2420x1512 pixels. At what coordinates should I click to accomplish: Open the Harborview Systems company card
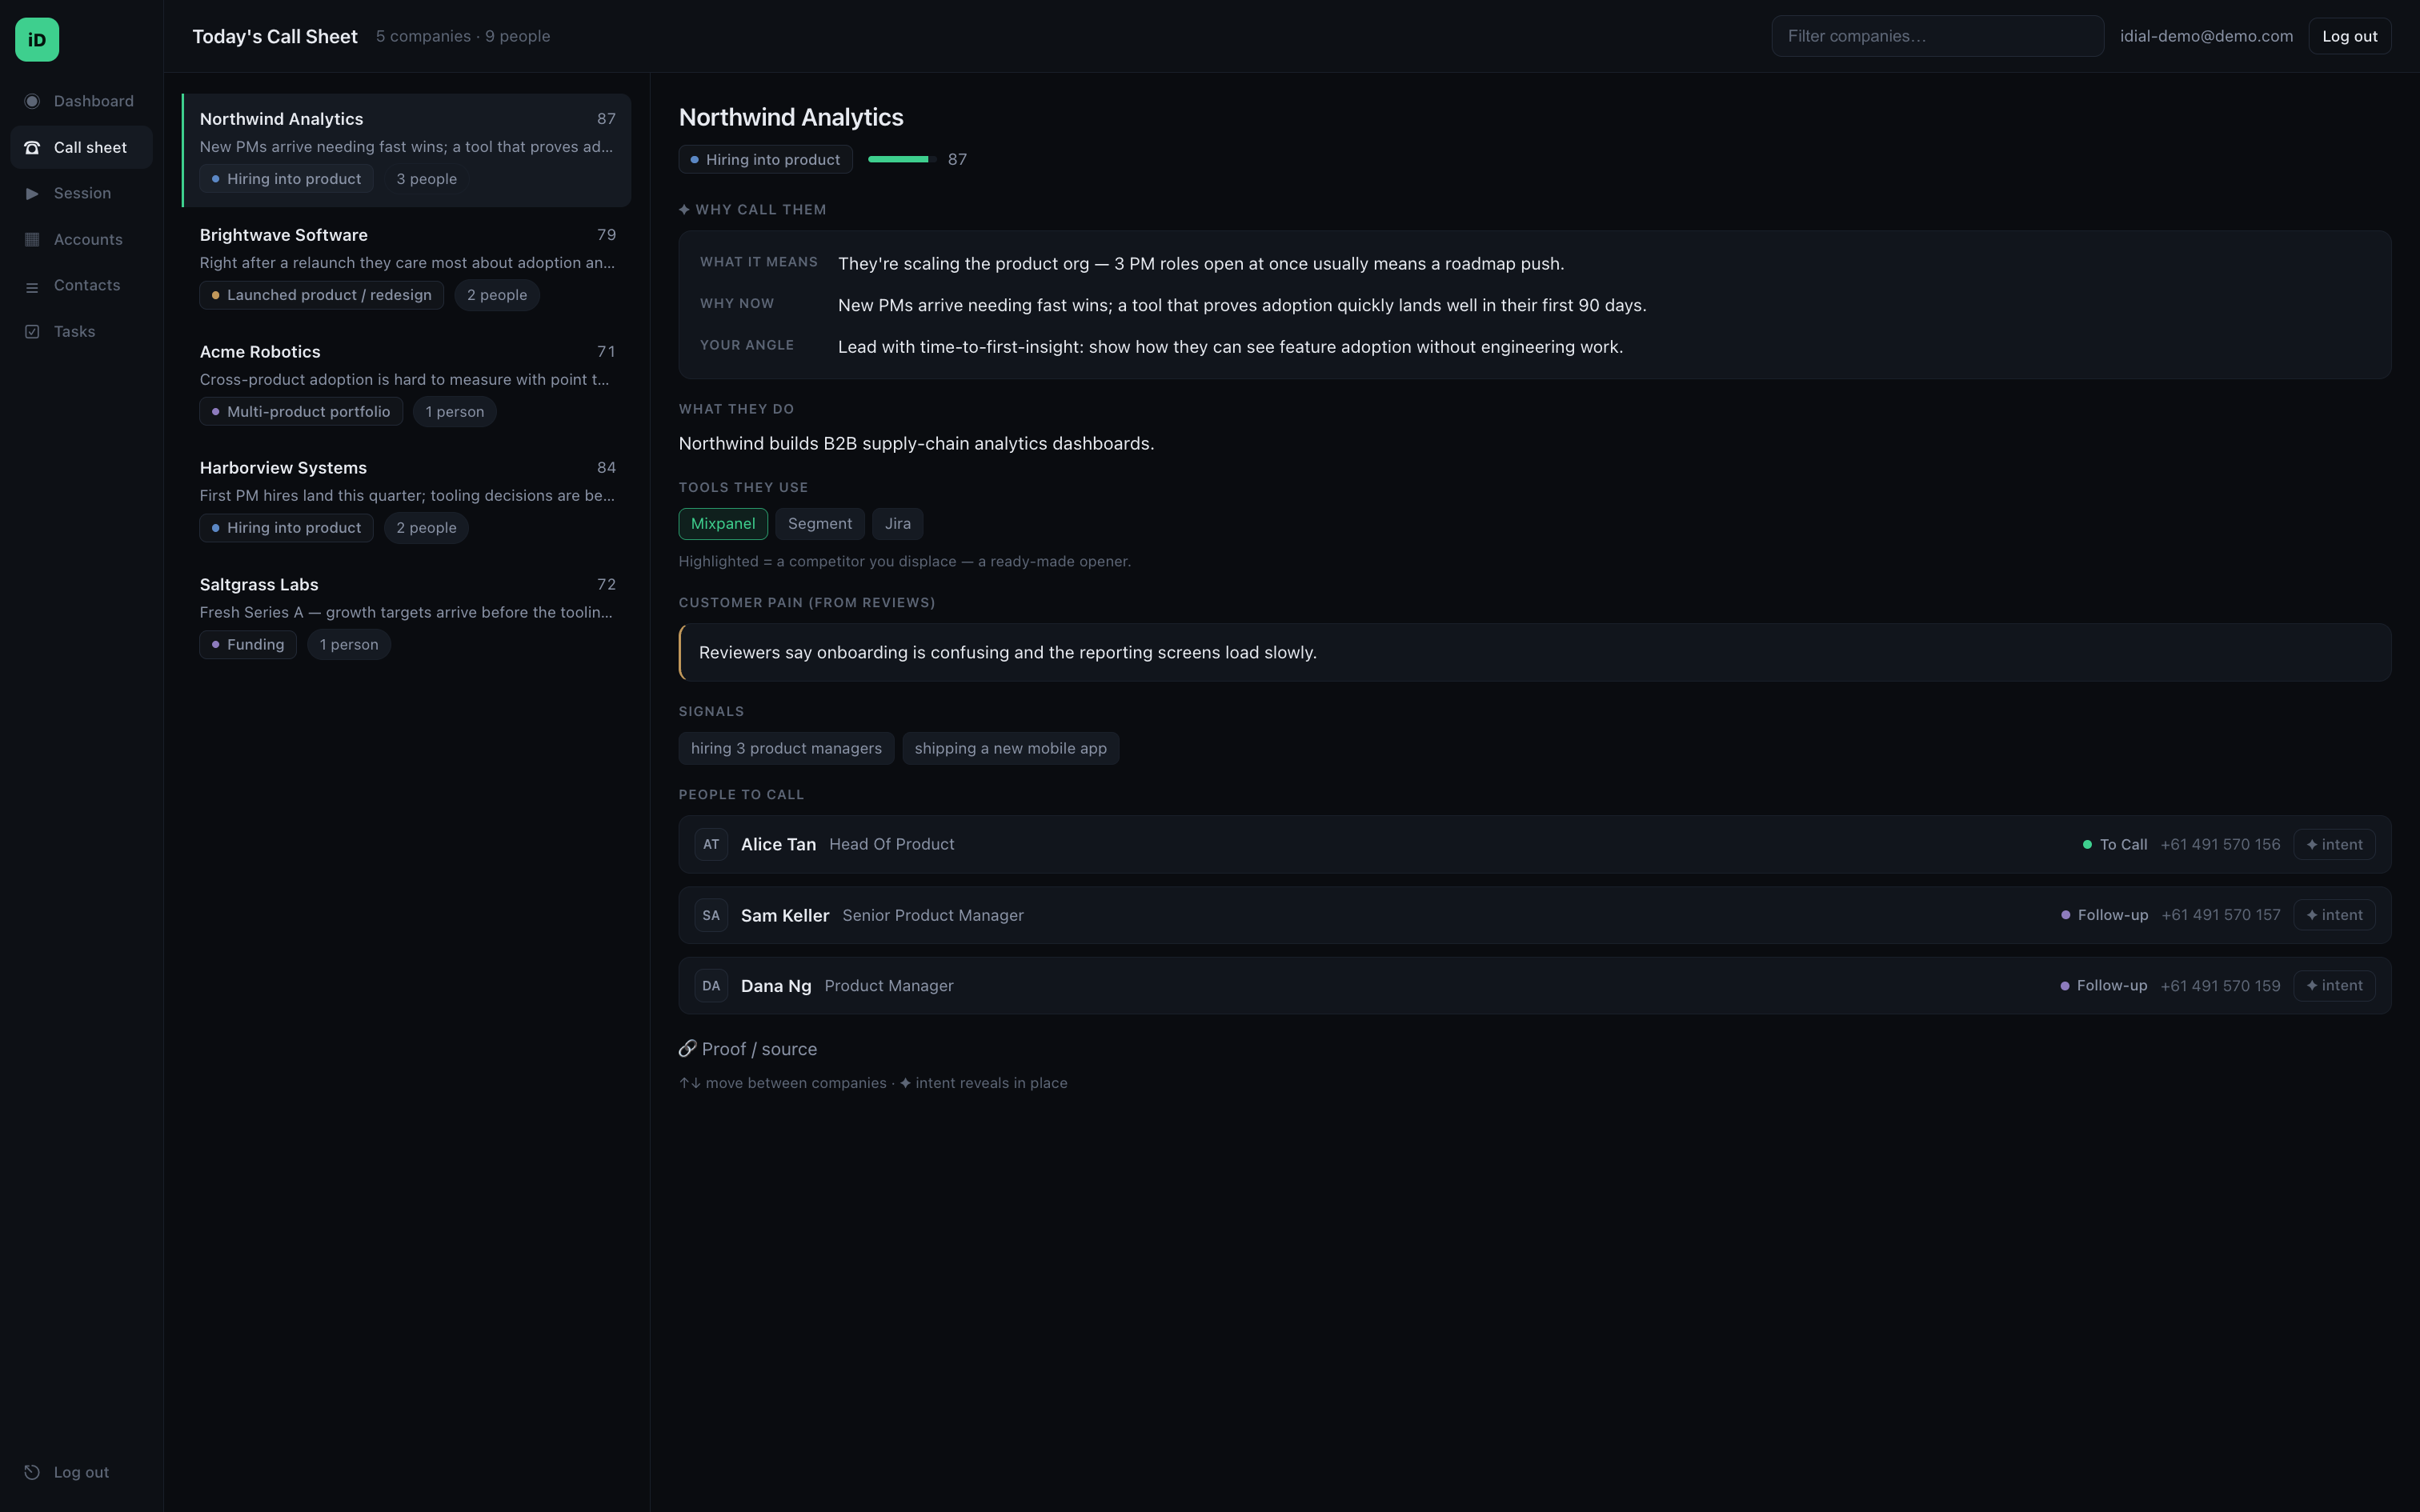[x=407, y=499]
